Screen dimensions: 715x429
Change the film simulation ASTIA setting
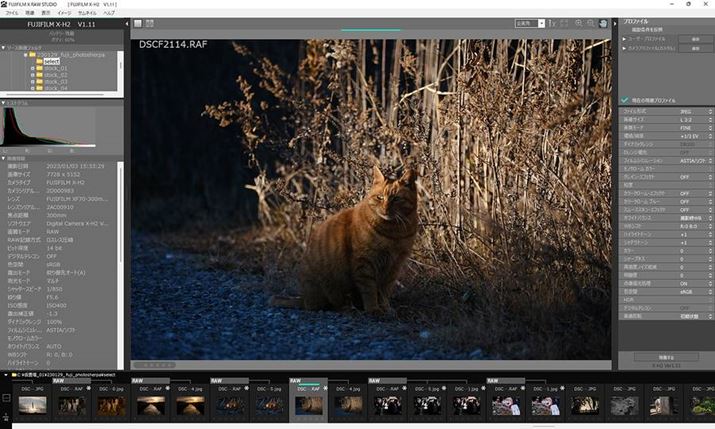coord(666,161)
